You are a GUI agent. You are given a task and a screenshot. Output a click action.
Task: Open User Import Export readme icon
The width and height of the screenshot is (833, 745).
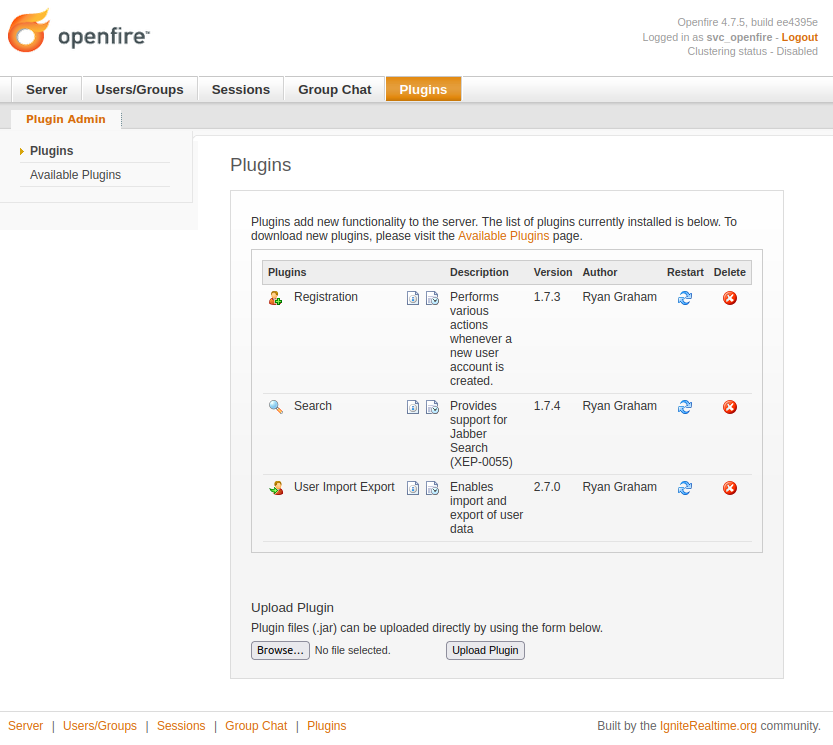pos(413,488)
